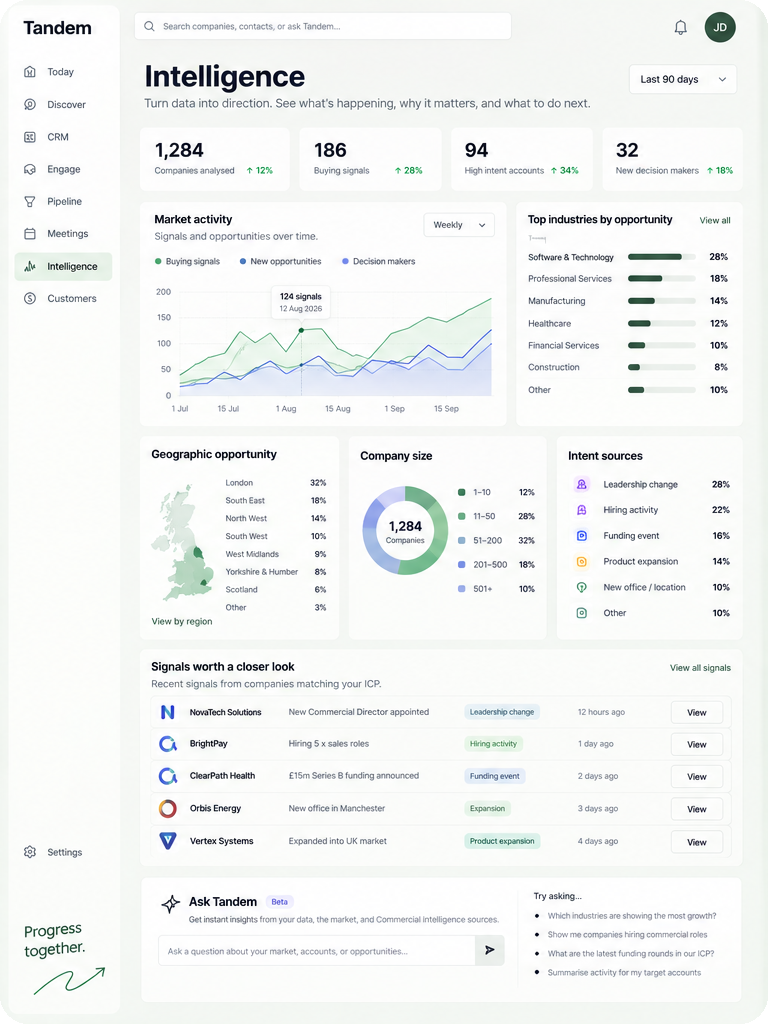Click the Ask Tandem sparkle icon
The height and width of the screenshot is (1024, 768).
(170, 904)
